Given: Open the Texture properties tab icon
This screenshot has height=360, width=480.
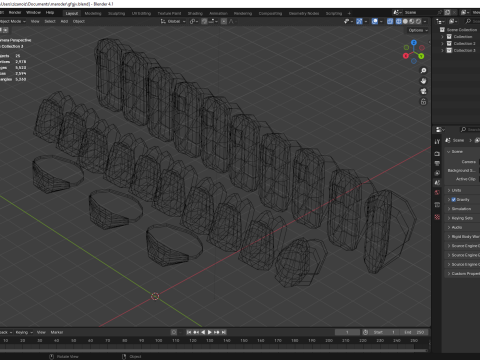Looking at the screenshot, I should click(437, 217).
